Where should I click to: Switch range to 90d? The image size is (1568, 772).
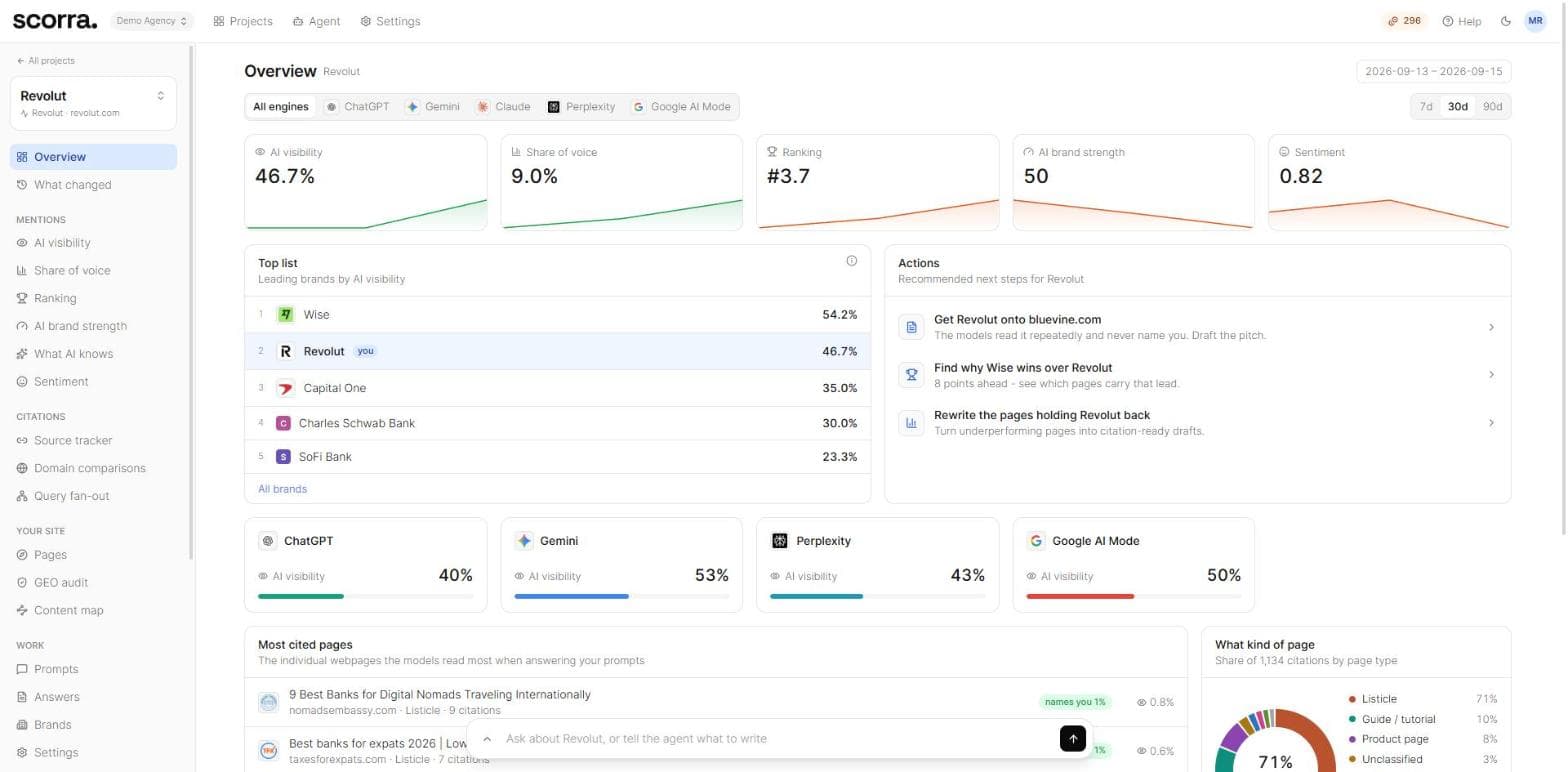click(1492, 107)
